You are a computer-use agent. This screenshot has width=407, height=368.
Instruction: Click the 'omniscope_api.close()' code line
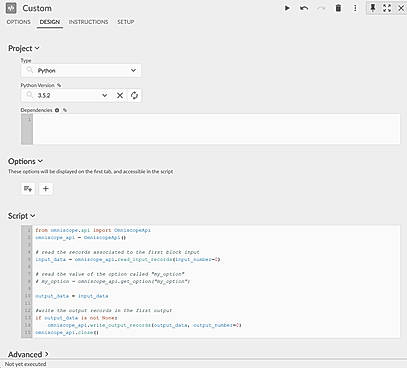67,332
